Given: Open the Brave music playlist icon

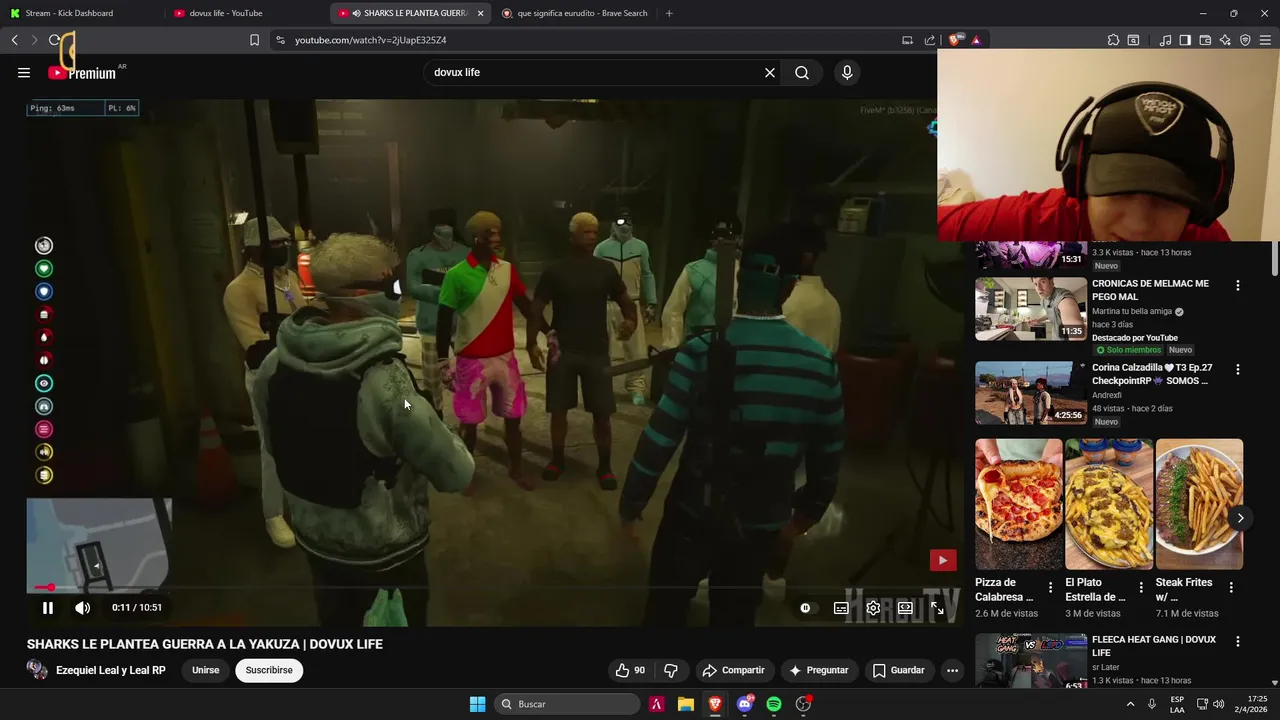Looking at the screenshot, I should click(x=1165, y=40).
